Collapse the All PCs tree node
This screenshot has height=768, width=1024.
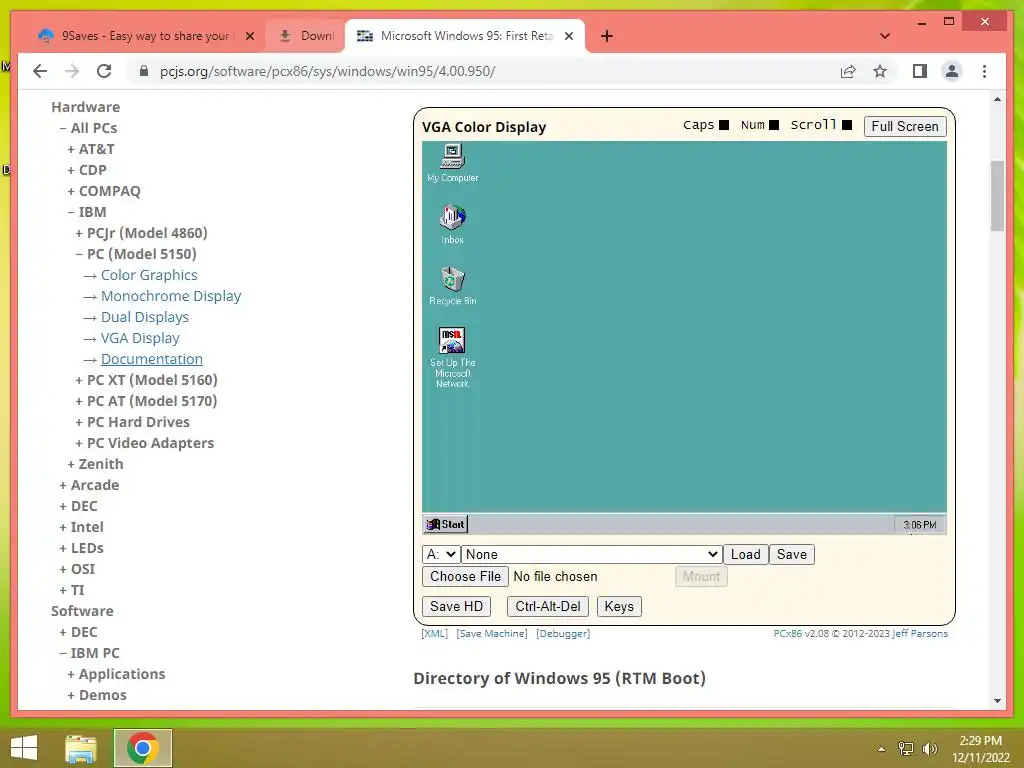click(88, 128)
